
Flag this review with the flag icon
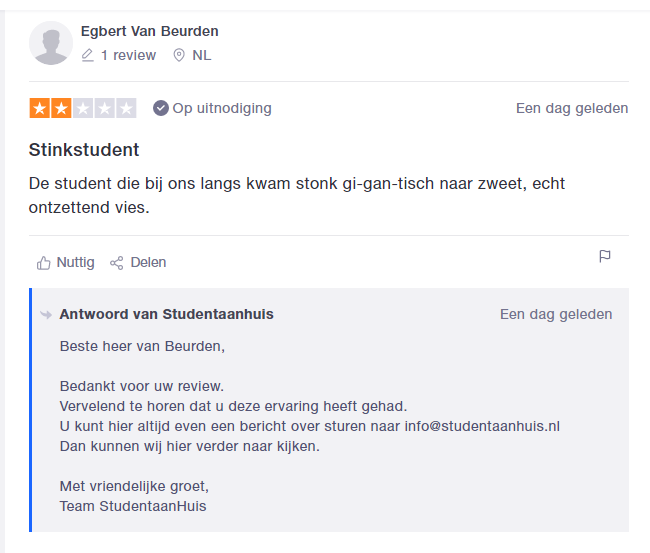605,257
